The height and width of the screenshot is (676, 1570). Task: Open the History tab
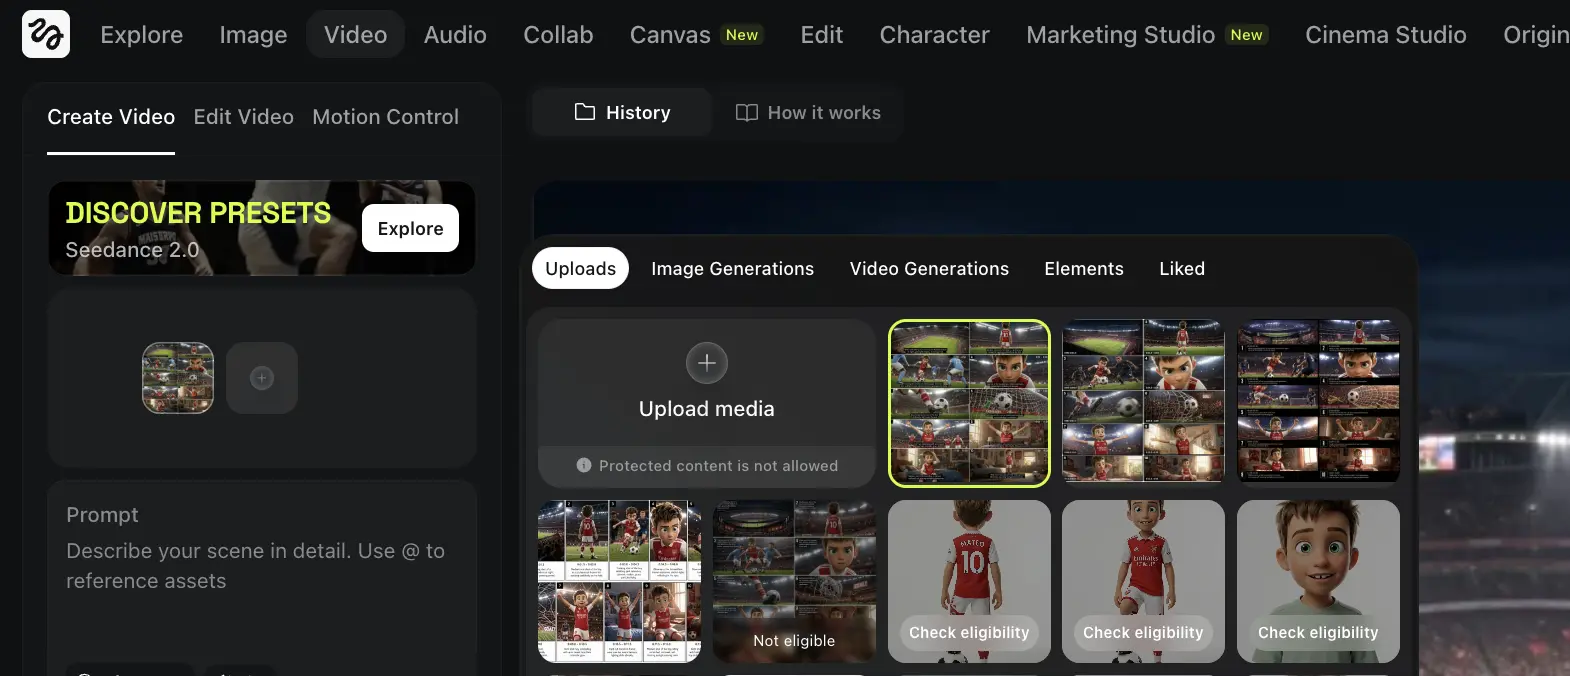[622, 112]
